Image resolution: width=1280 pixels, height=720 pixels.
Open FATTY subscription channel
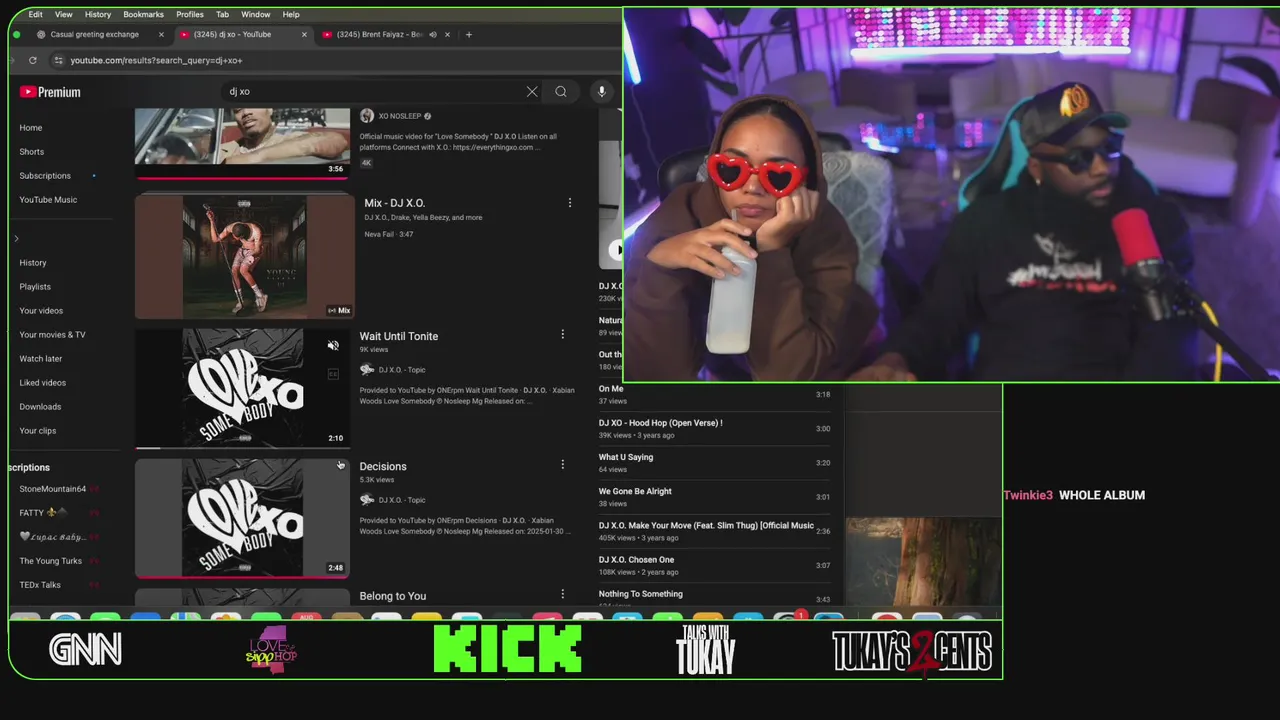click(x=43, y=513)
